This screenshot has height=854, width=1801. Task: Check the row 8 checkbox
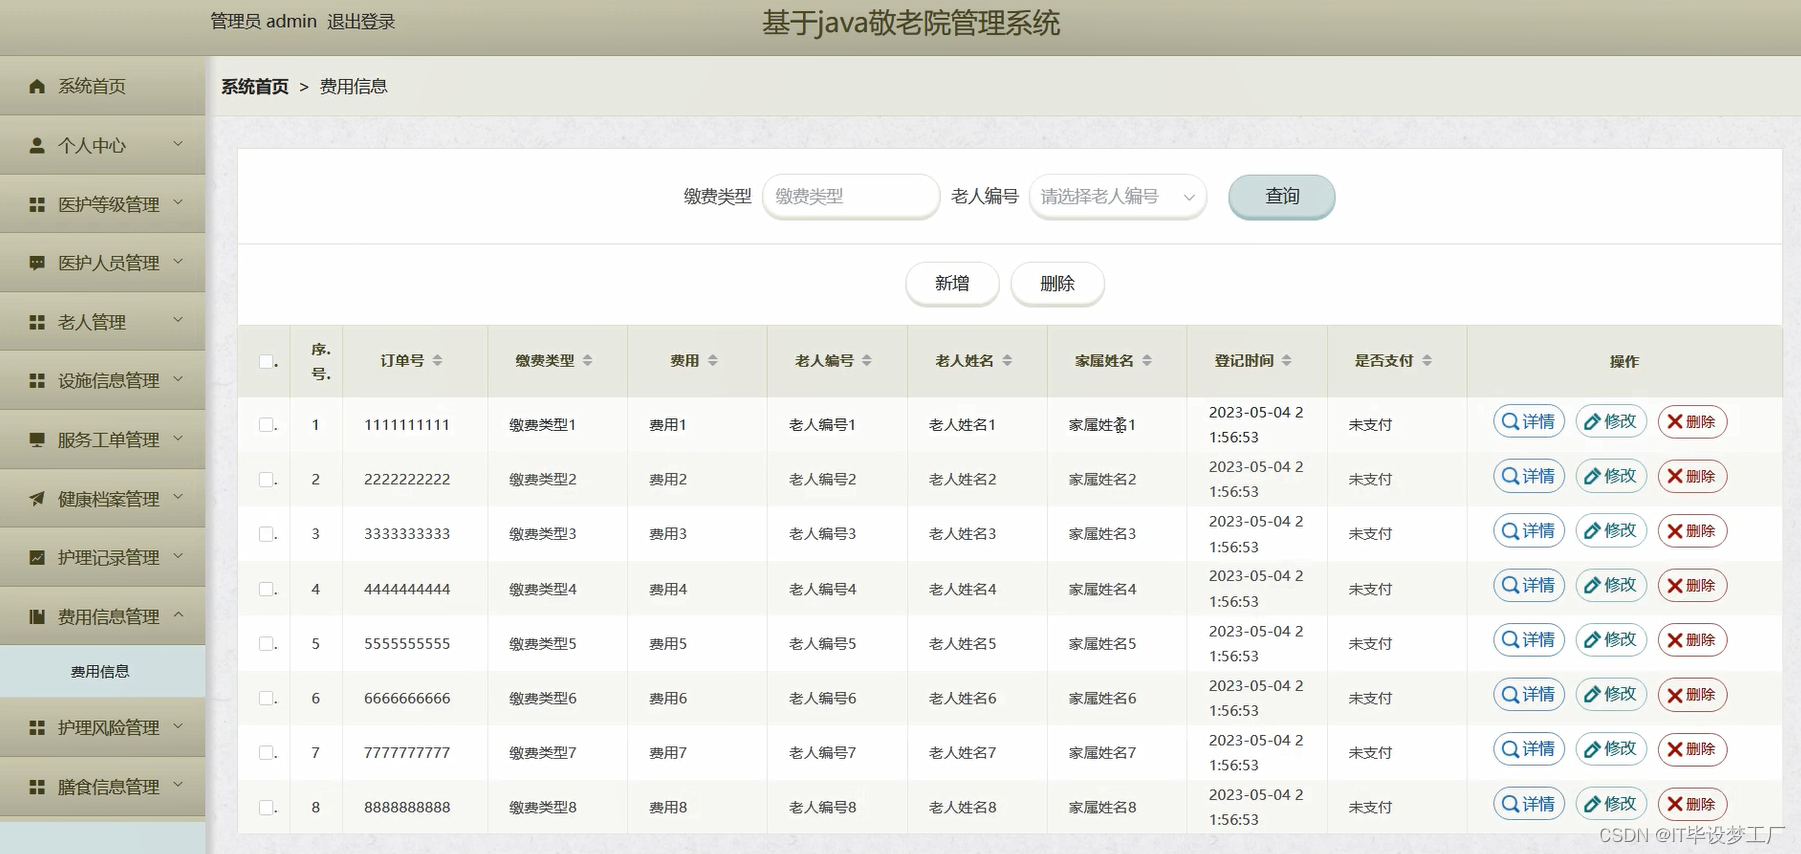pyautogui.click(x=266, y=807)
